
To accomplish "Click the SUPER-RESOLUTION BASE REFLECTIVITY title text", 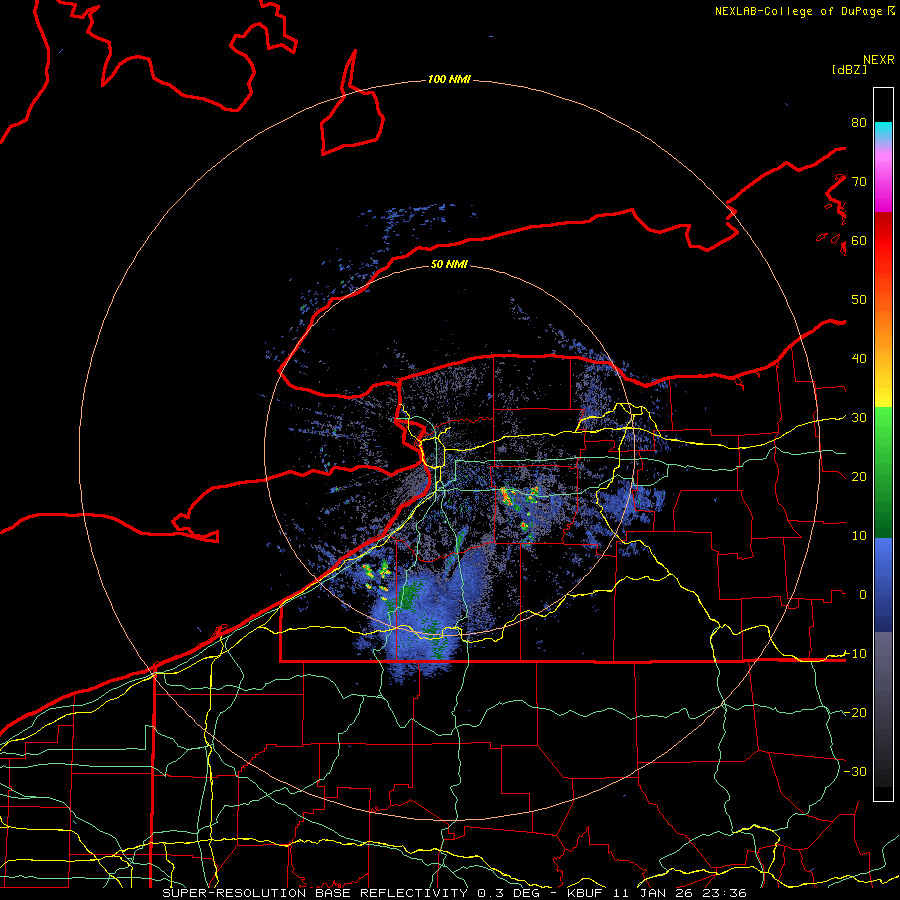I will pyautogui.click(x=314, y=893).
